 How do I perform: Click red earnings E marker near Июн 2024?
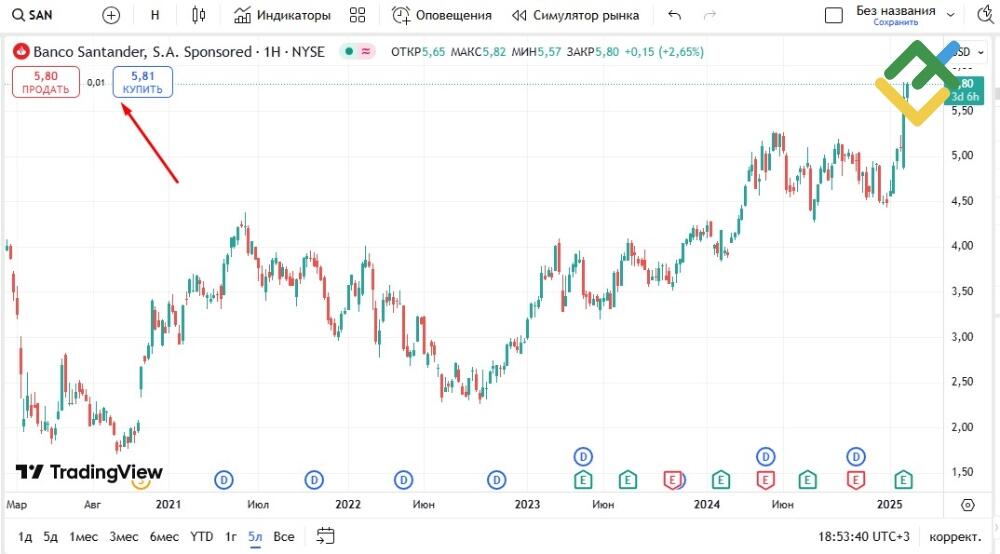(765, 479)
